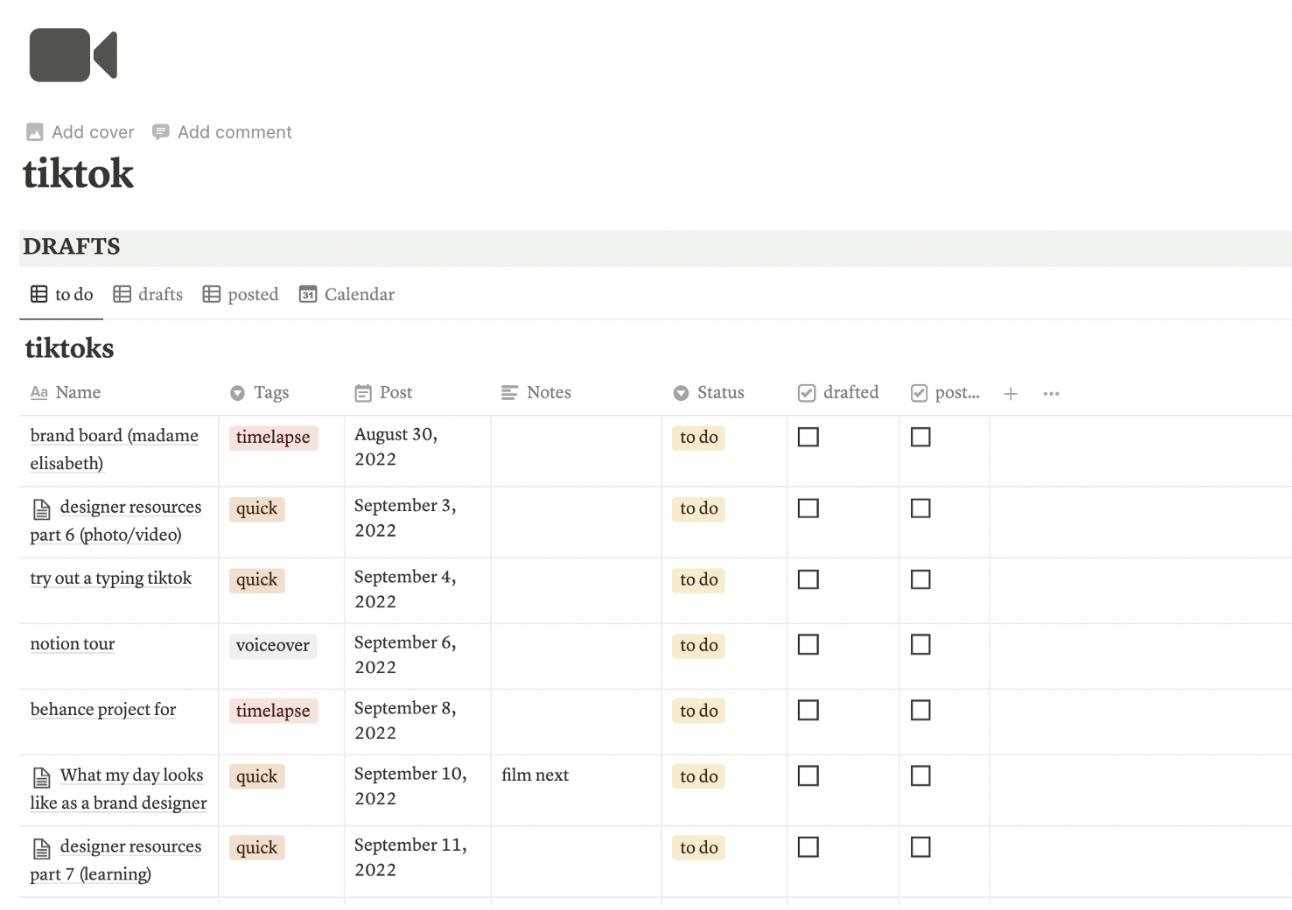Check posted for behance project row
Image resolution: width=1292 pixels, height=910 pixels.
coord(921,710)
